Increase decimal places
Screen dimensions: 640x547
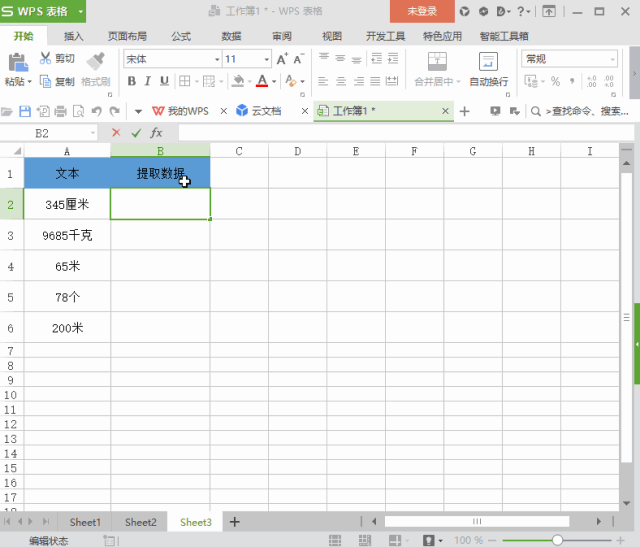pyautogui.click(x=591, y=81)
